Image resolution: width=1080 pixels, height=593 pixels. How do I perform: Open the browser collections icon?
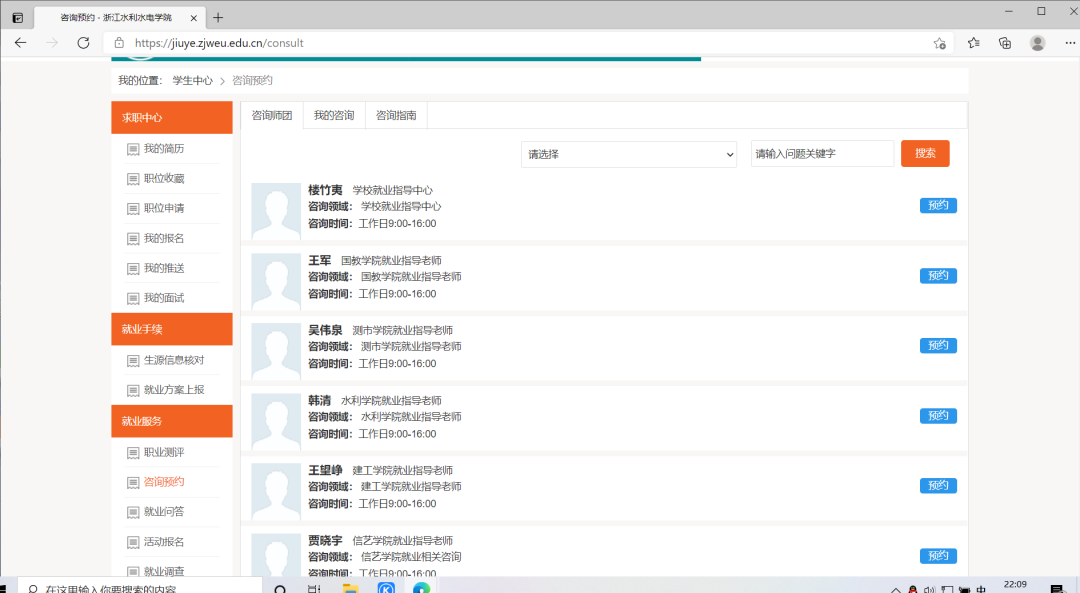point(1005,43)
